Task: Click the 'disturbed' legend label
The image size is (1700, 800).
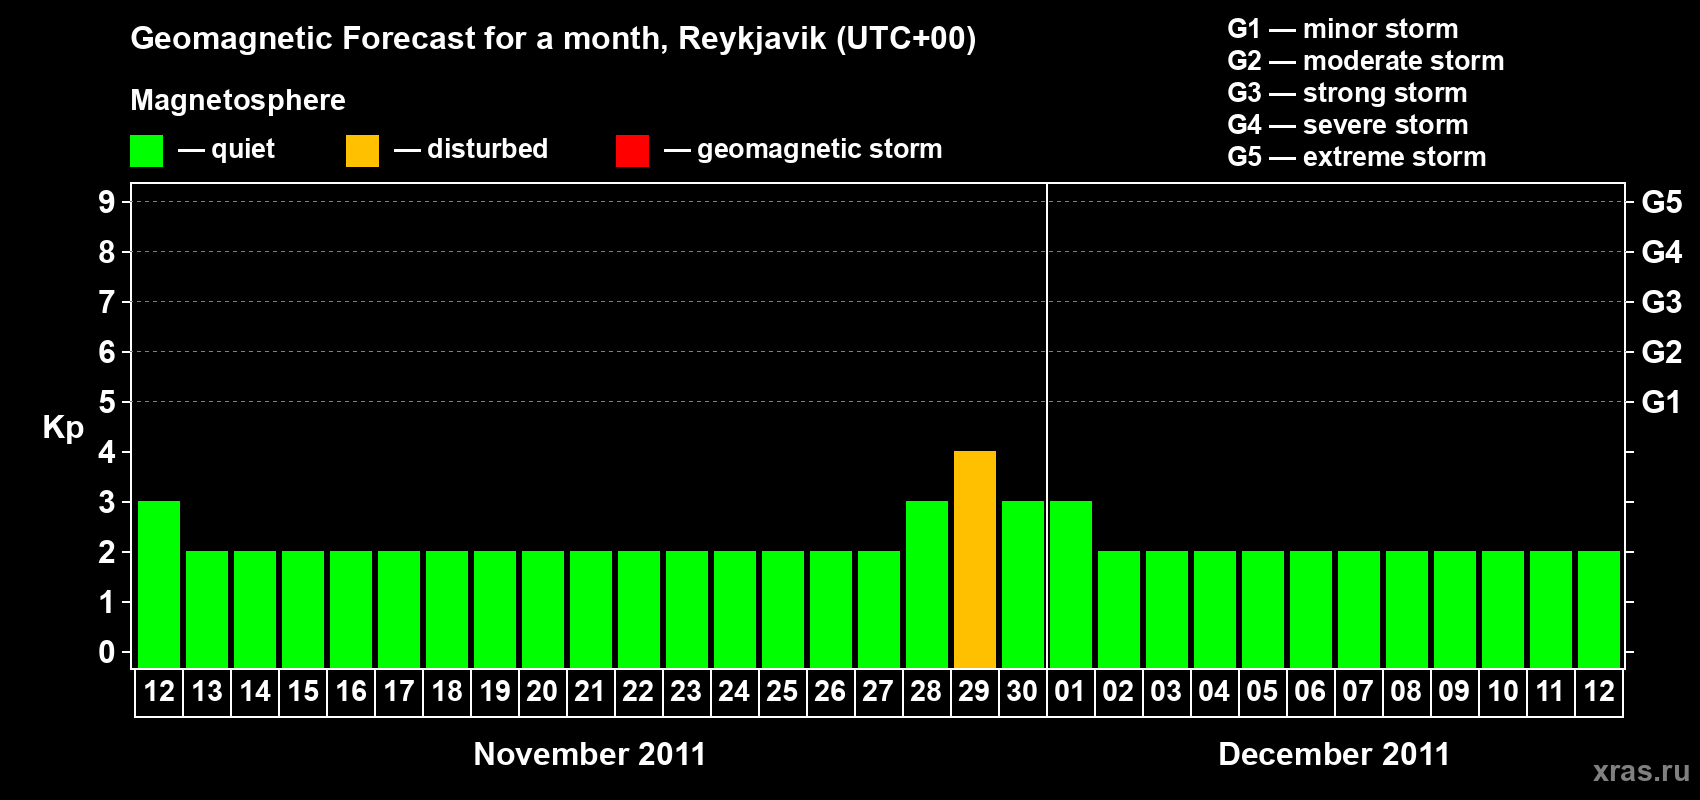Action: [487, 149]
